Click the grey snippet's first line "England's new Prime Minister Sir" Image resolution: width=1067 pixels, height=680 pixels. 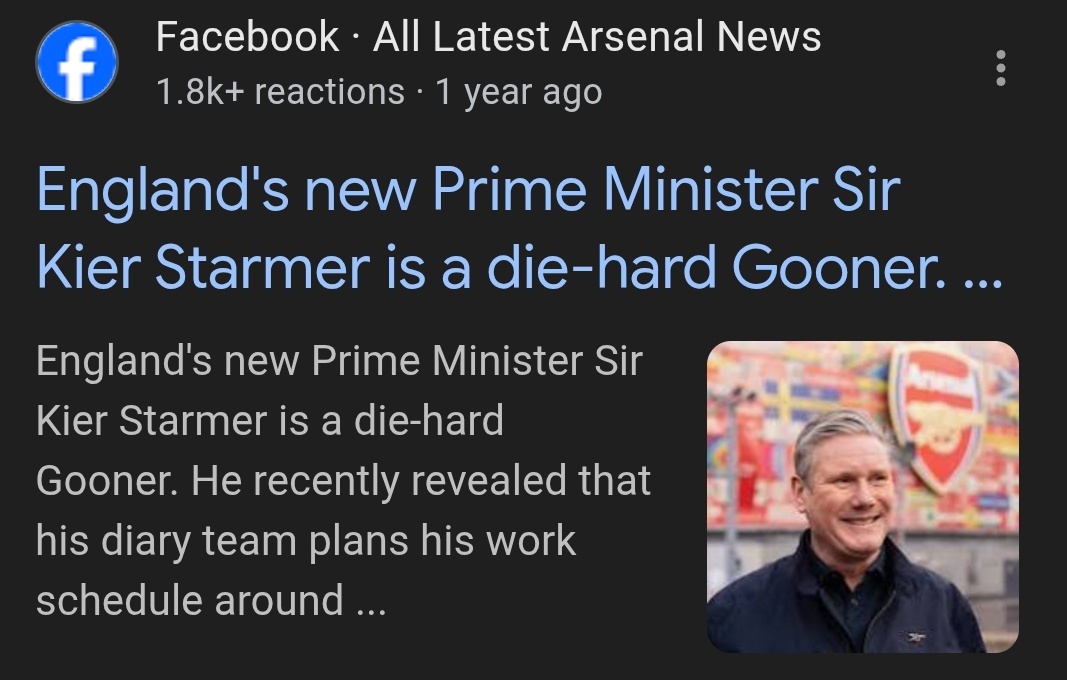point(339,361)
